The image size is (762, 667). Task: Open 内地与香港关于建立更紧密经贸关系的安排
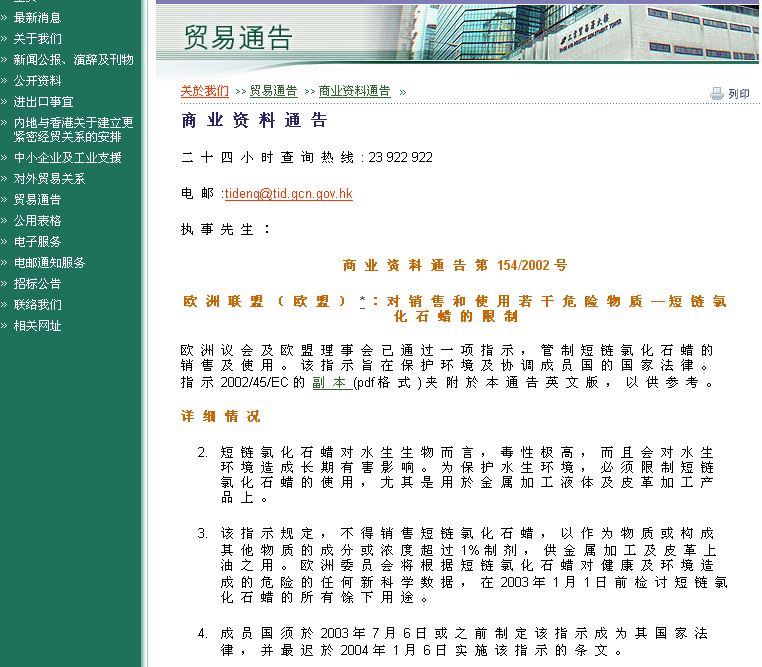[73, 129]
